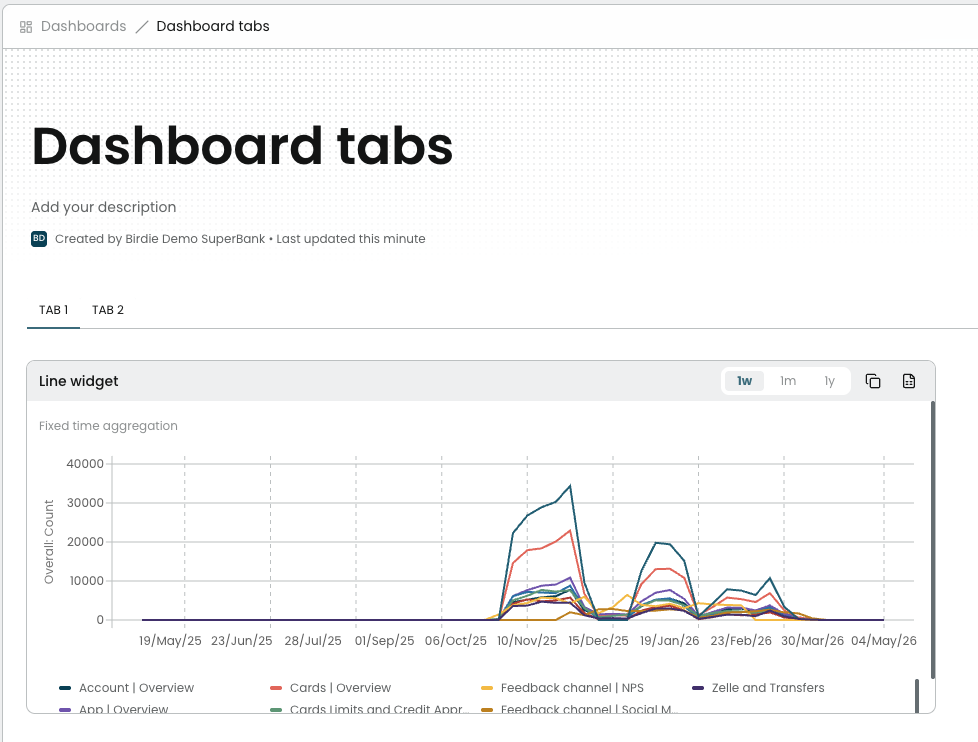978x742 pixels.
Task: Click the 23/Feb/26 x-axis label
Action: click(x=741, y=641)
